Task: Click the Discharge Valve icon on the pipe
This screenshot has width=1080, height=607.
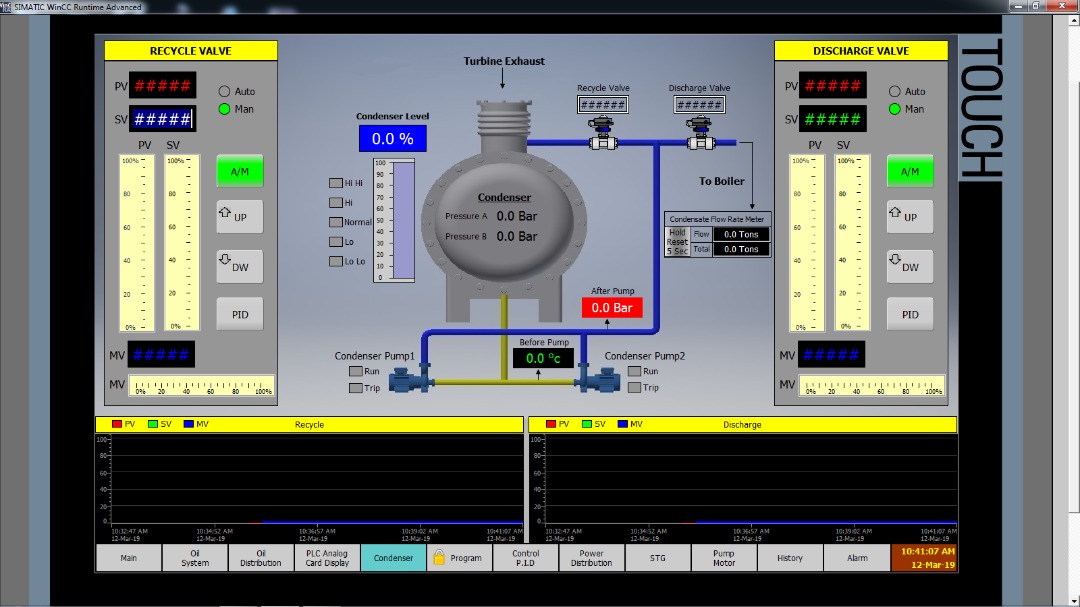Action: (x=699, y=135)
